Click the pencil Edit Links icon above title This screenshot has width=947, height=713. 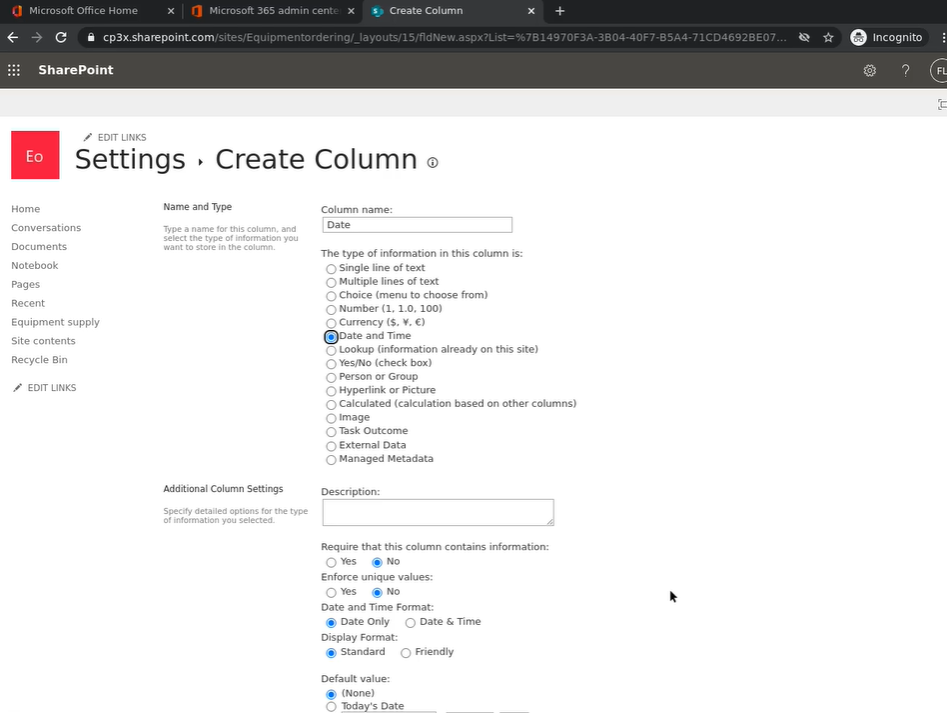click(88, 137)
